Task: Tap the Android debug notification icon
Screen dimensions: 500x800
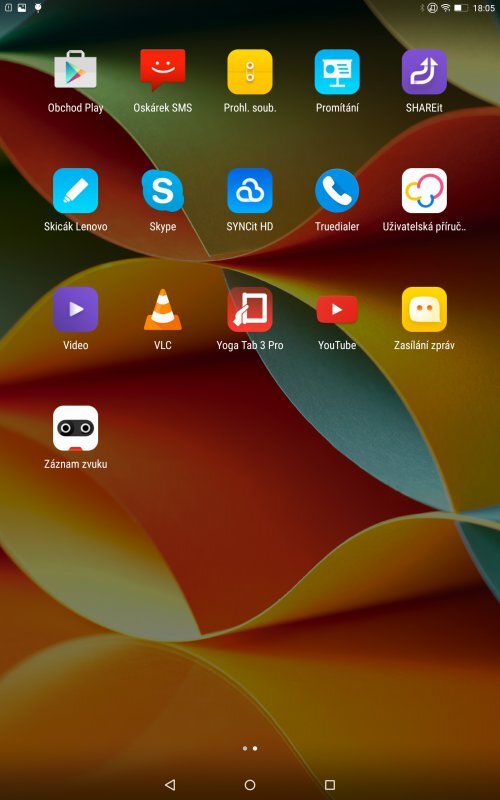Action: click(x=37, y=8)
